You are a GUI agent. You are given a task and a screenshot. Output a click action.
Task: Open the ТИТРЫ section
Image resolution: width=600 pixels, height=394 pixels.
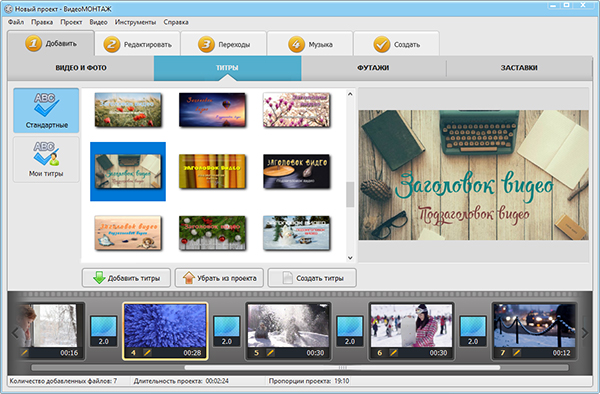(x=227, y=68)
